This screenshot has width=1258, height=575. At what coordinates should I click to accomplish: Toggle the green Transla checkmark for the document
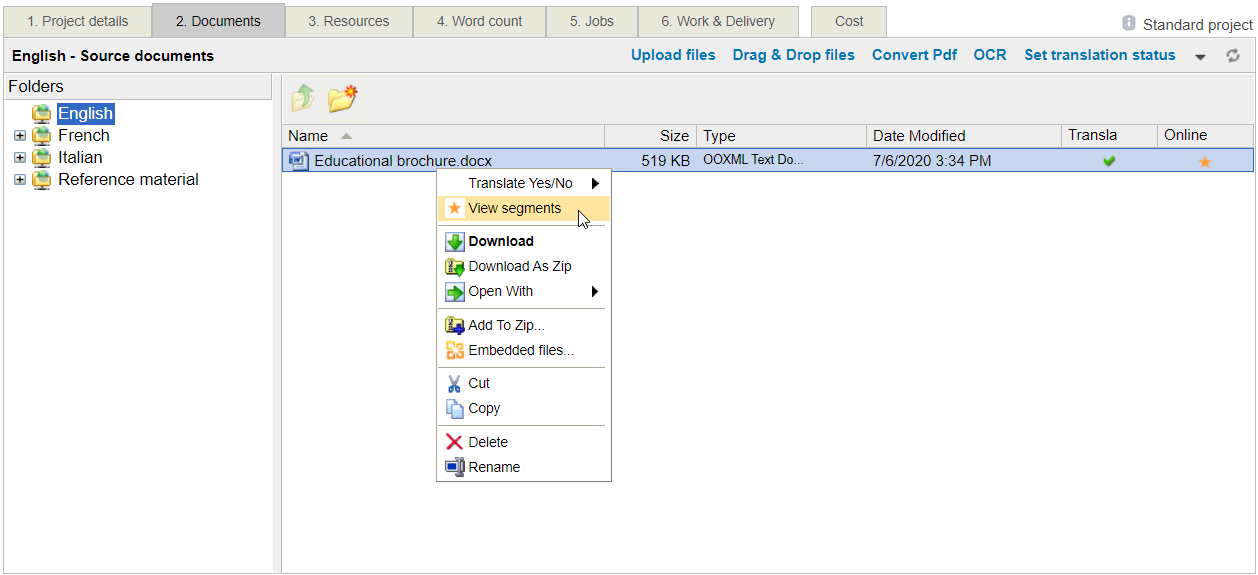[x=1109, y=161]
